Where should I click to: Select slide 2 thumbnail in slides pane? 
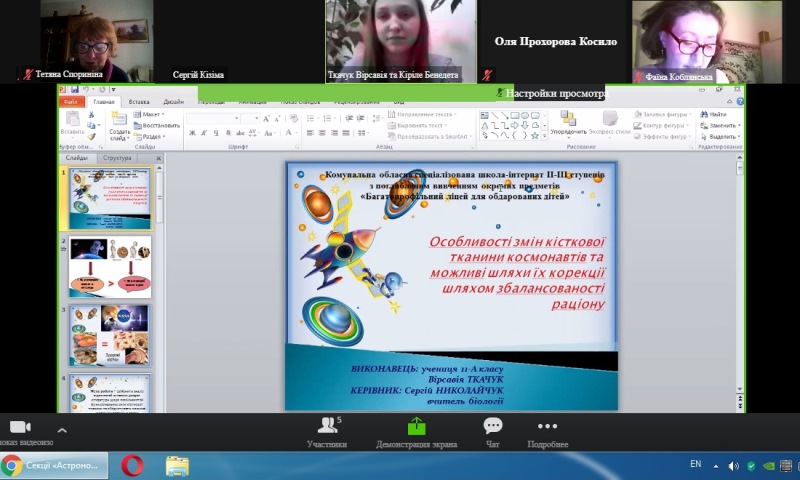point(110,267)
